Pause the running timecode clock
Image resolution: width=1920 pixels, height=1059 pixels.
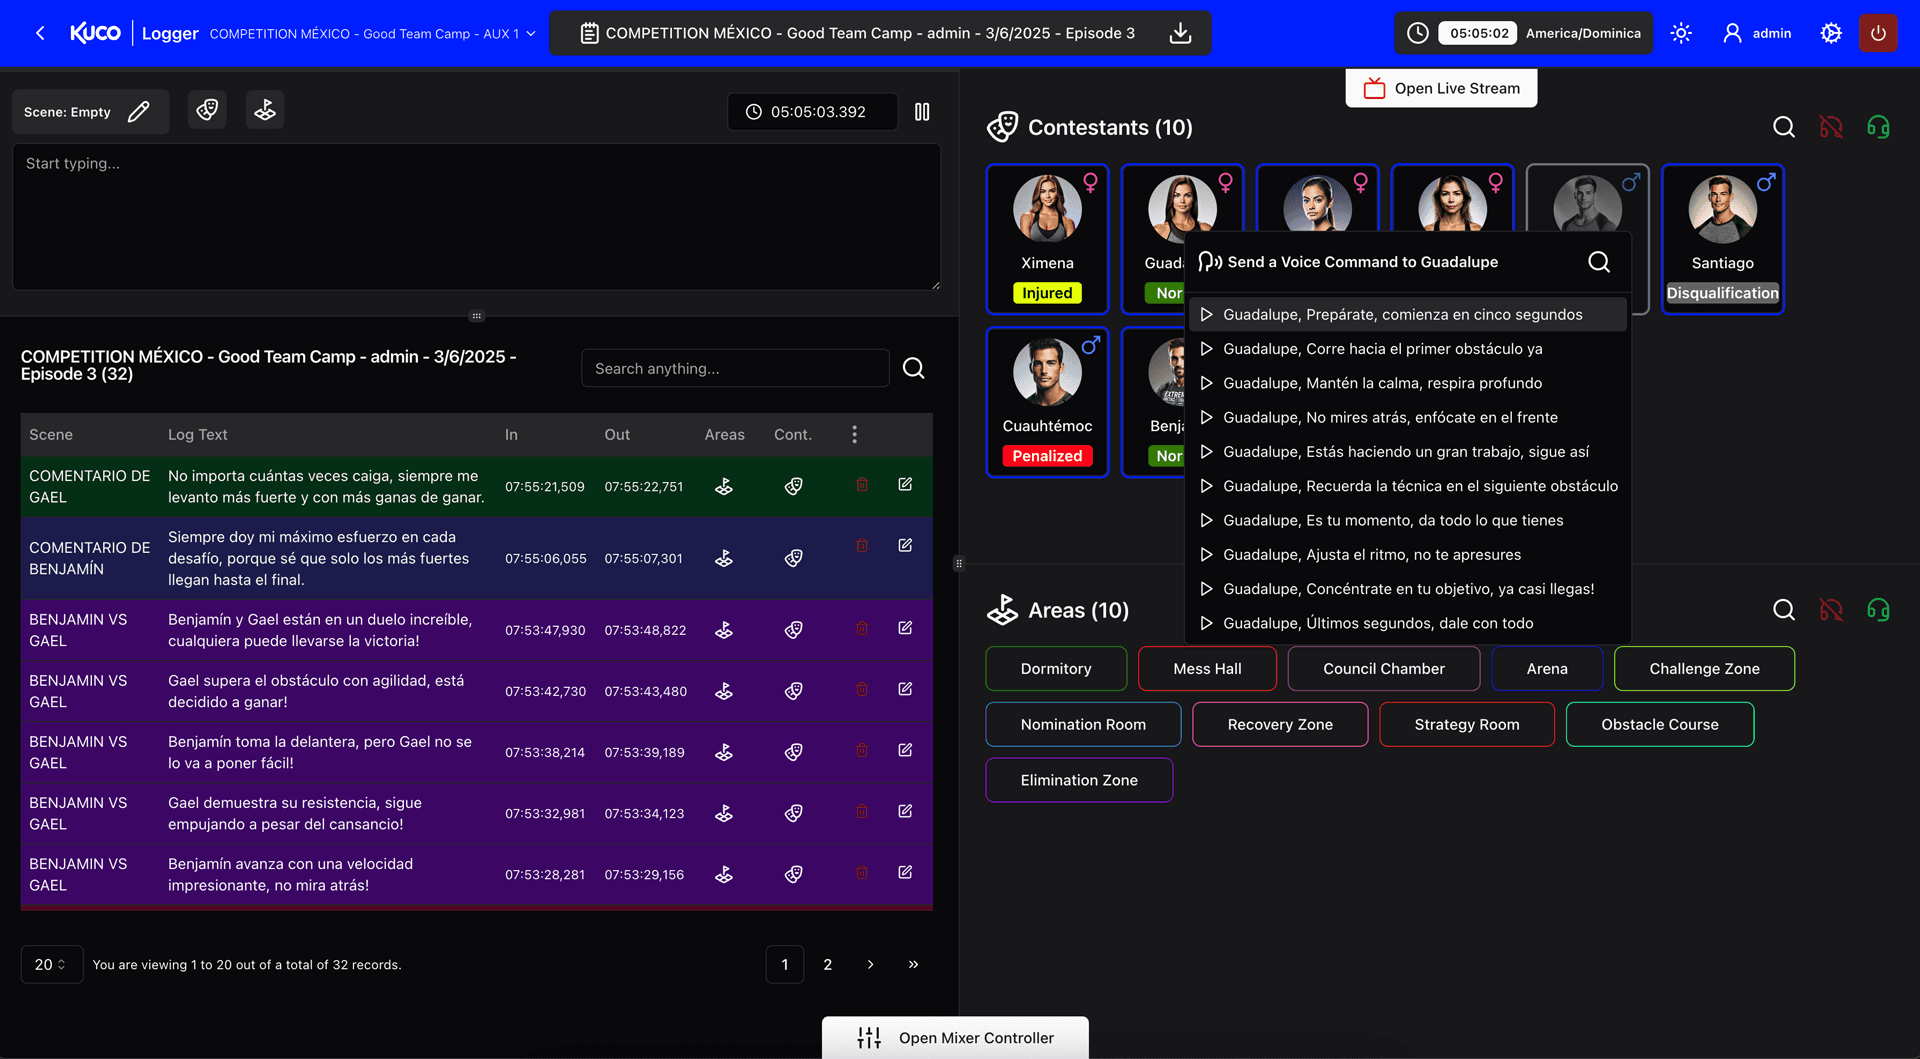pos(922,111)
